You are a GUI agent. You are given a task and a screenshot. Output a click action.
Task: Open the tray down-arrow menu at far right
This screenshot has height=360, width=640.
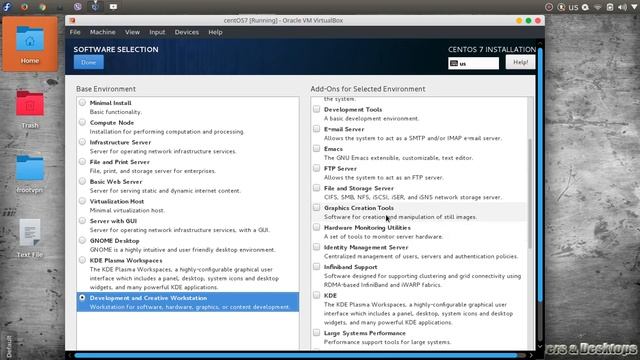[635, 7]
